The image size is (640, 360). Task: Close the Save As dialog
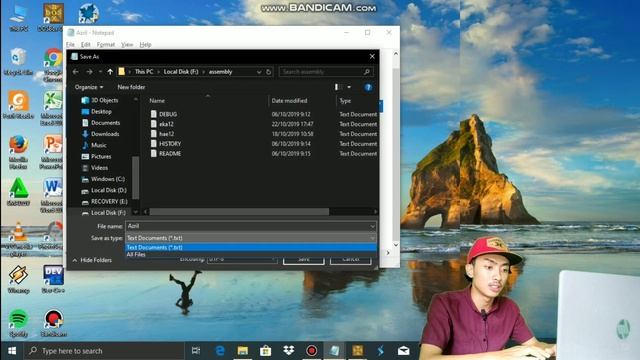(372, 57)
